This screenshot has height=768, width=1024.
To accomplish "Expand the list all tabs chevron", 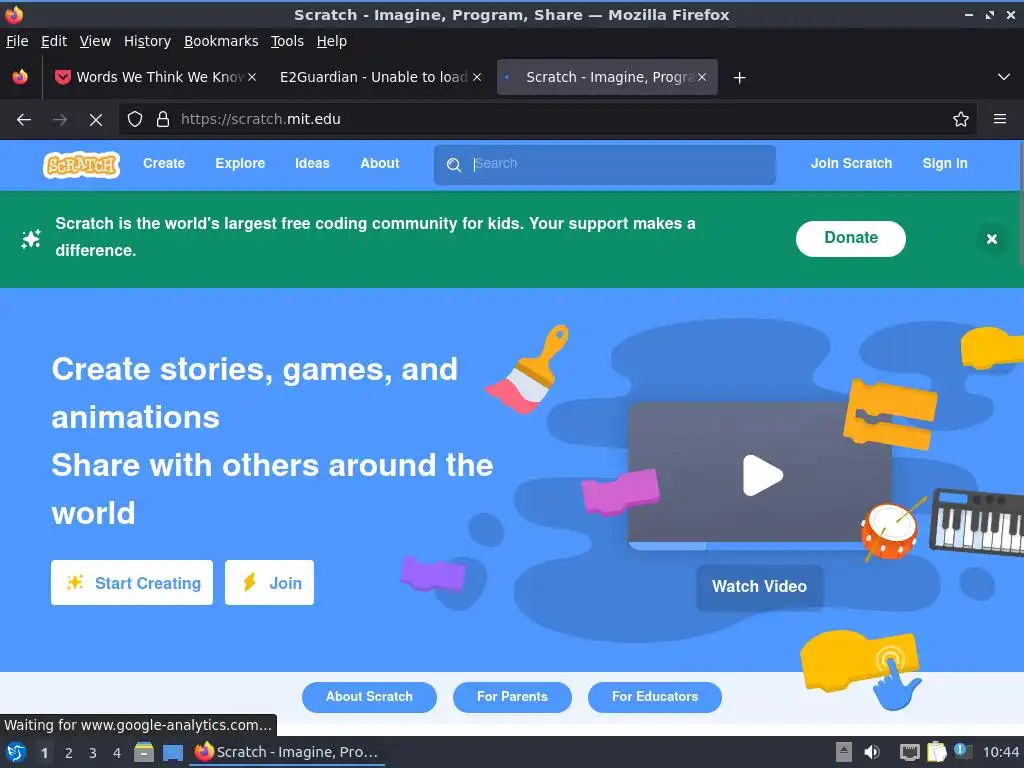I will 1004,77.
